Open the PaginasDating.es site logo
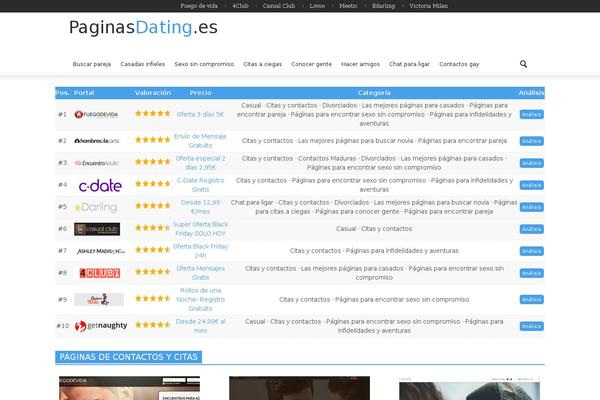The image size is (600, 400). click(x=143, y=28)
